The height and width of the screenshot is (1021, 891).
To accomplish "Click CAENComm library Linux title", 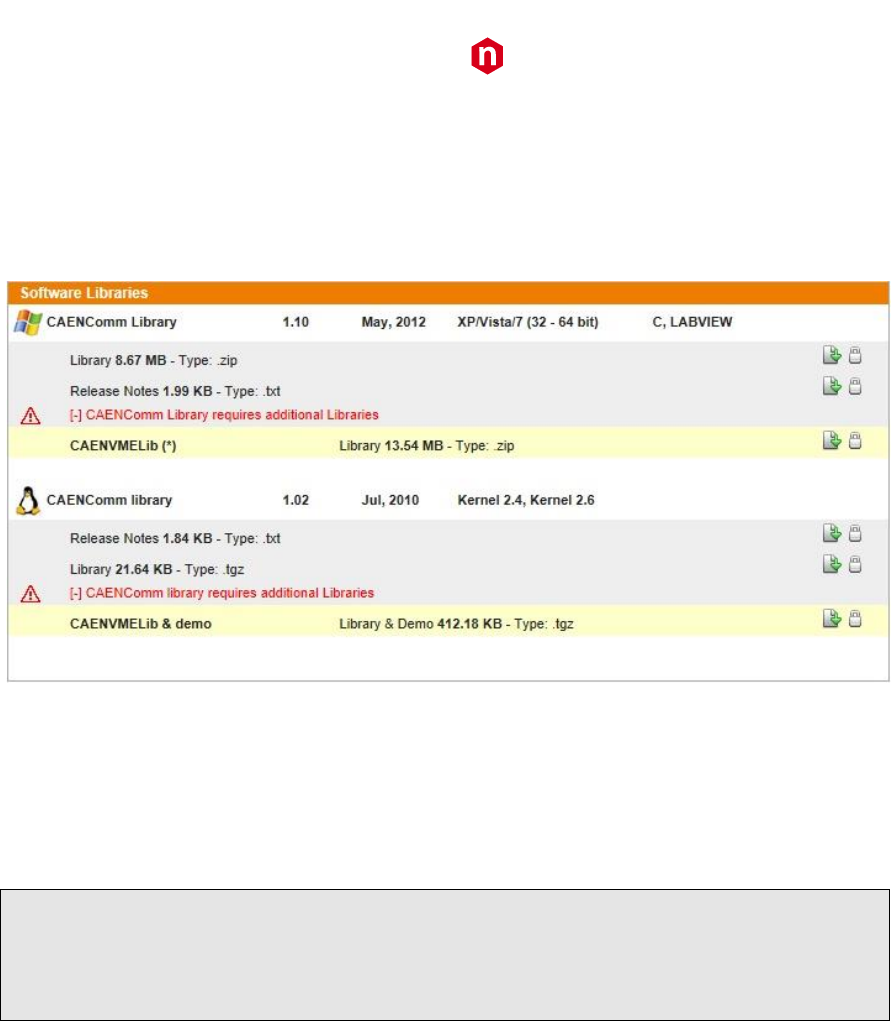I will 109,500.
